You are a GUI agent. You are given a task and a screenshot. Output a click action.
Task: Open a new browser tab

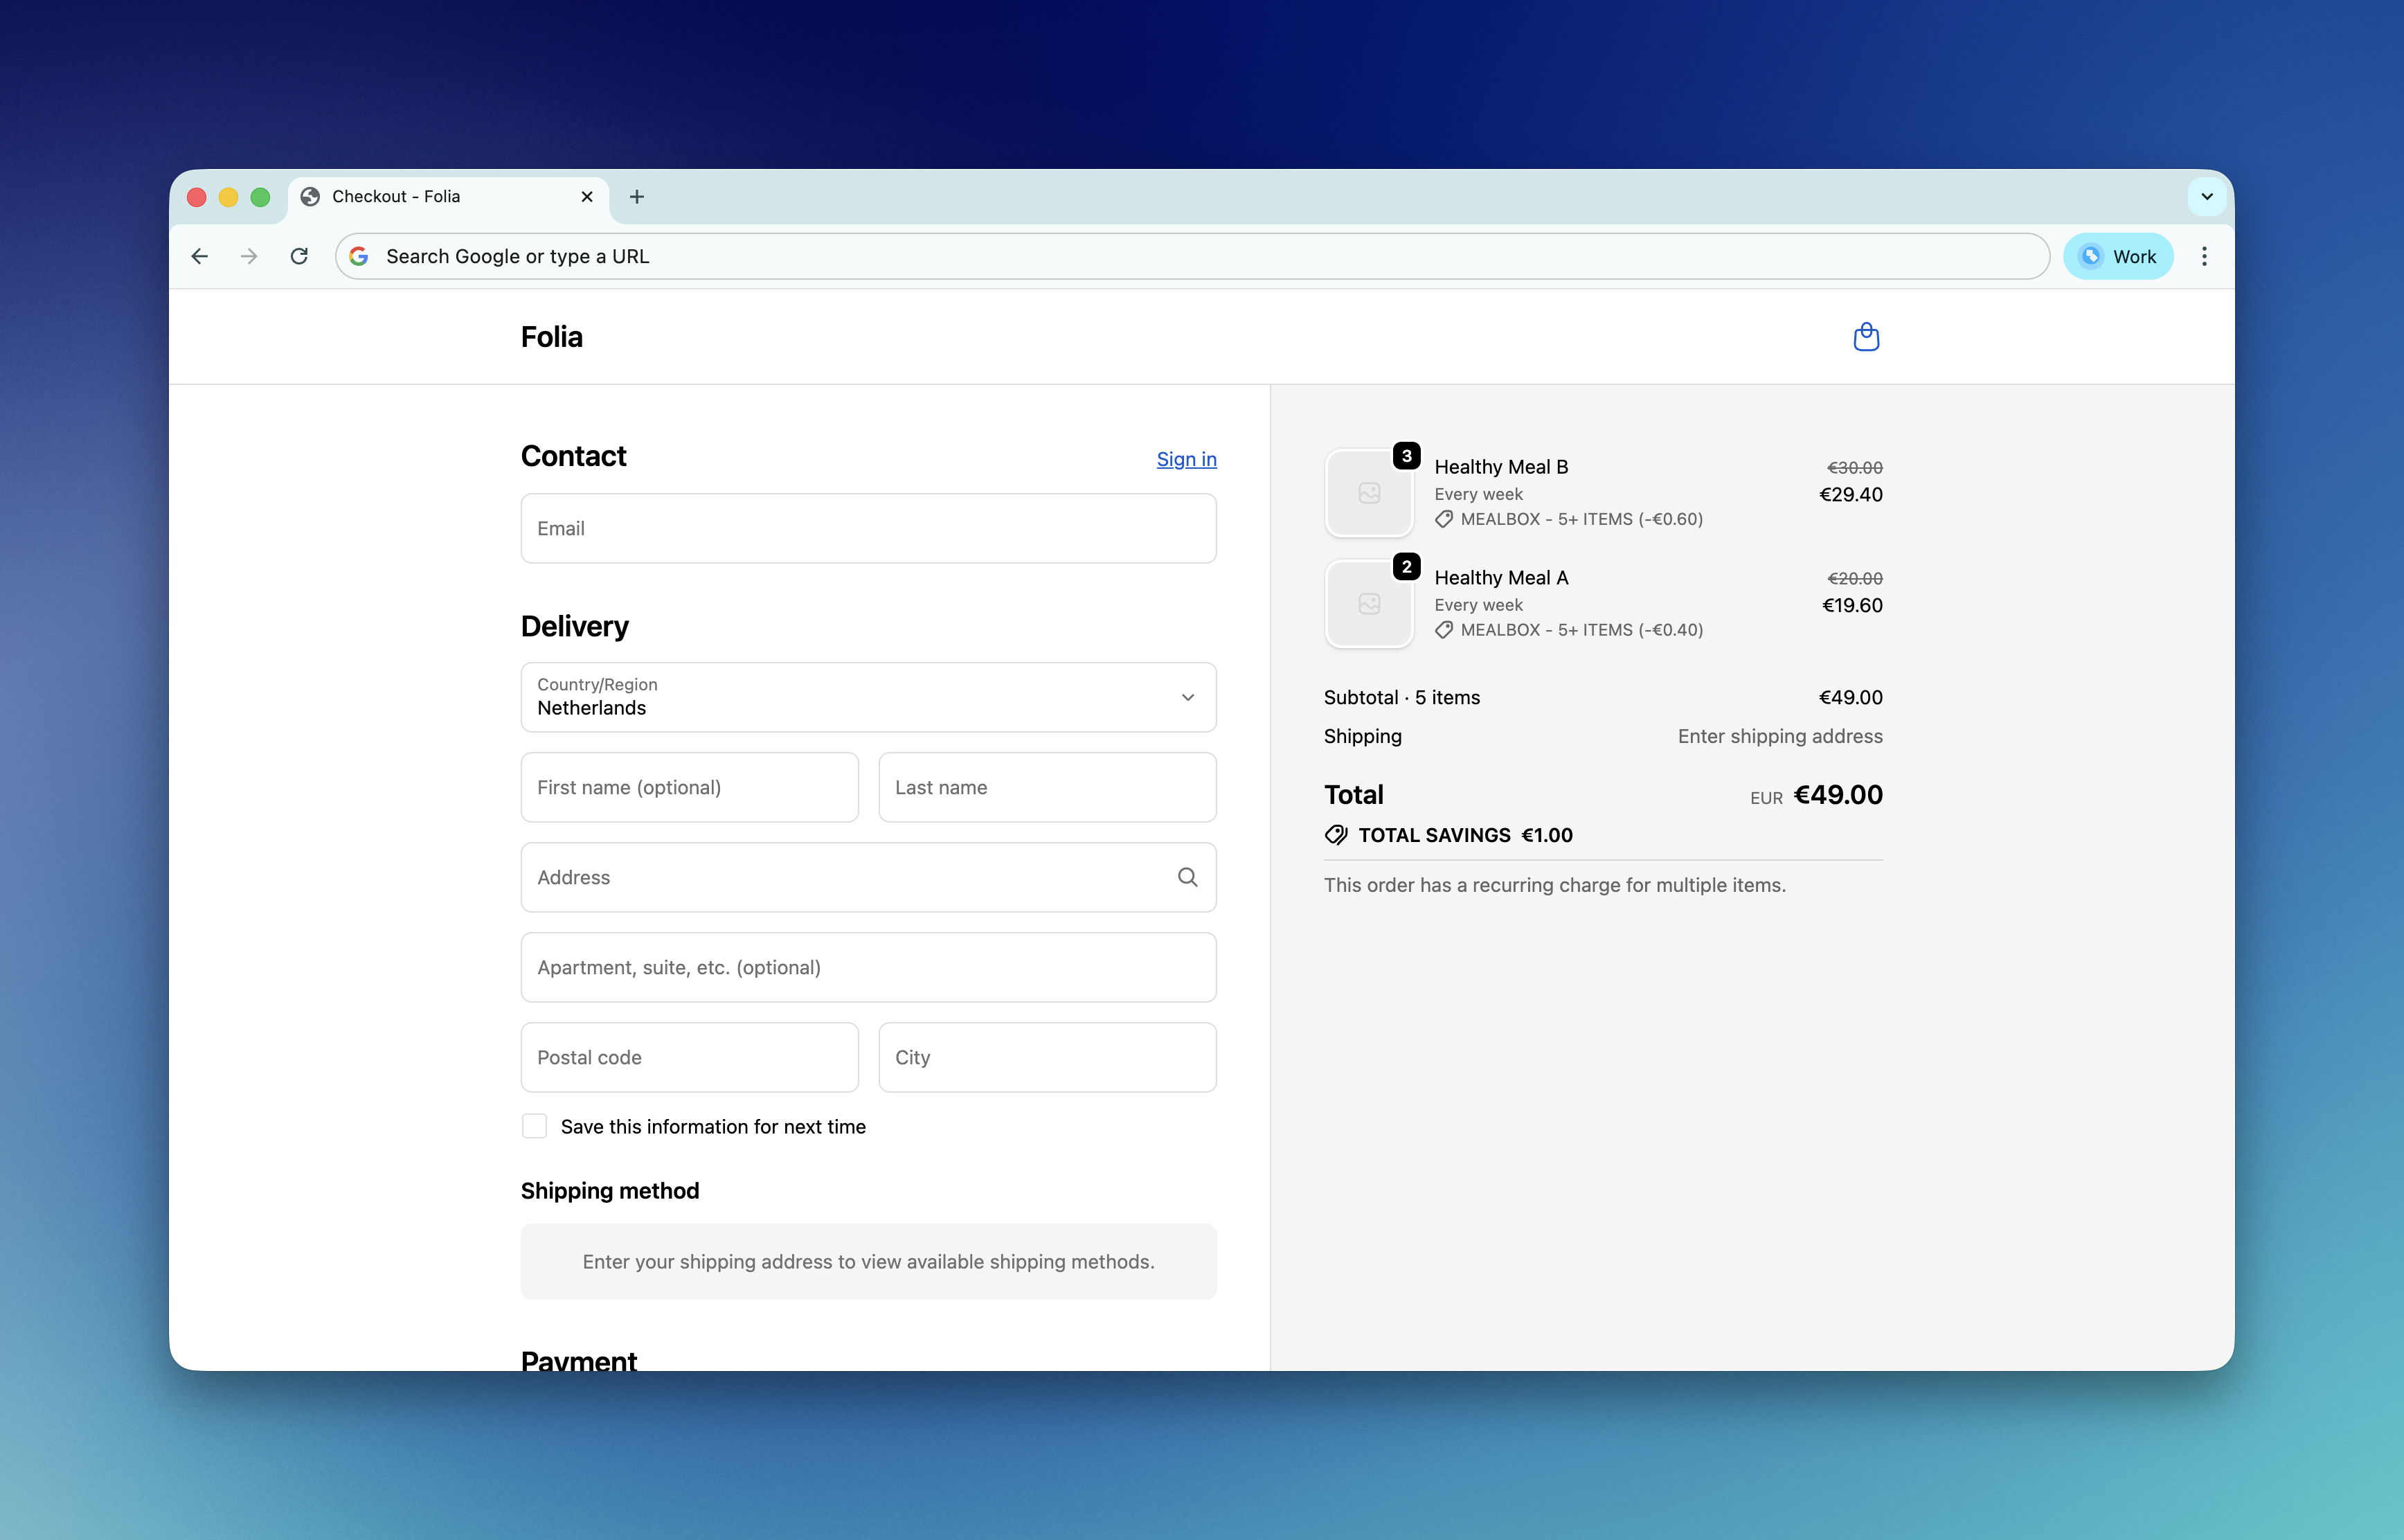pos(637,196)
